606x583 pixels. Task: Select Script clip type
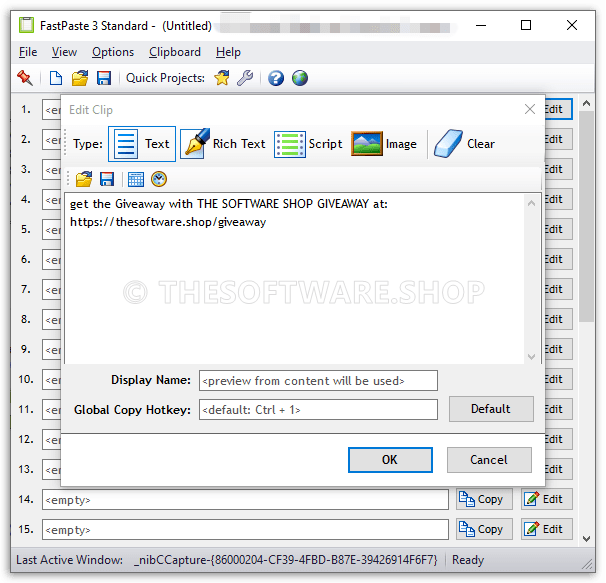pyautogui.click(x=308, y=144)
